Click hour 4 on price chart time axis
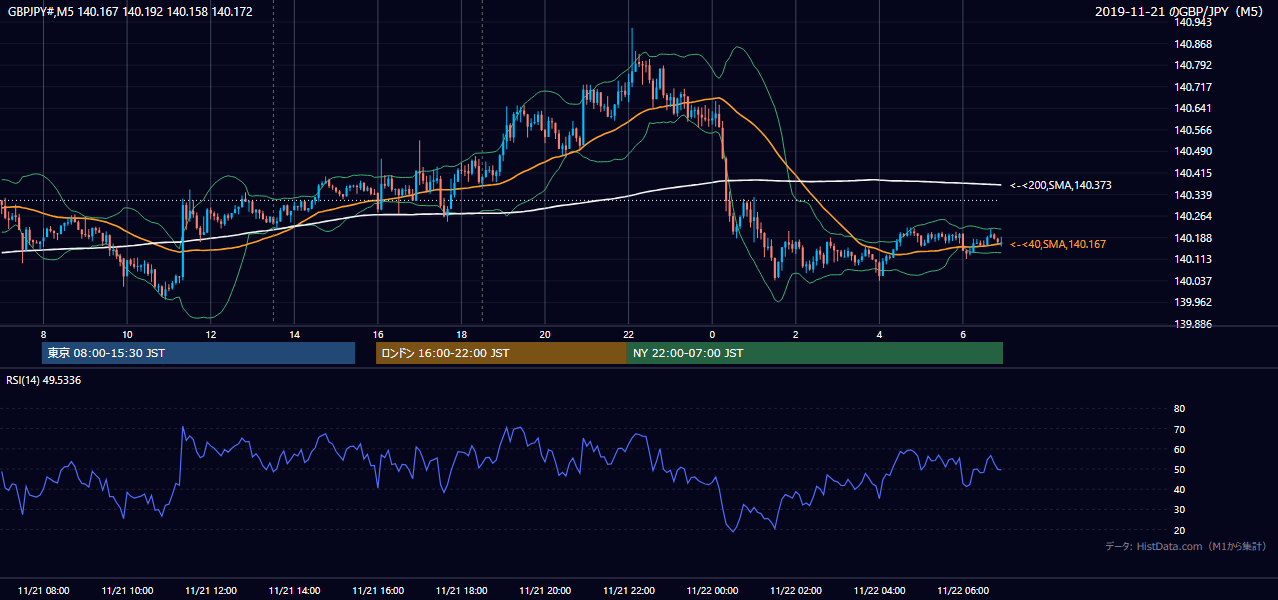The image size is (1278, 600). (879, 334)
